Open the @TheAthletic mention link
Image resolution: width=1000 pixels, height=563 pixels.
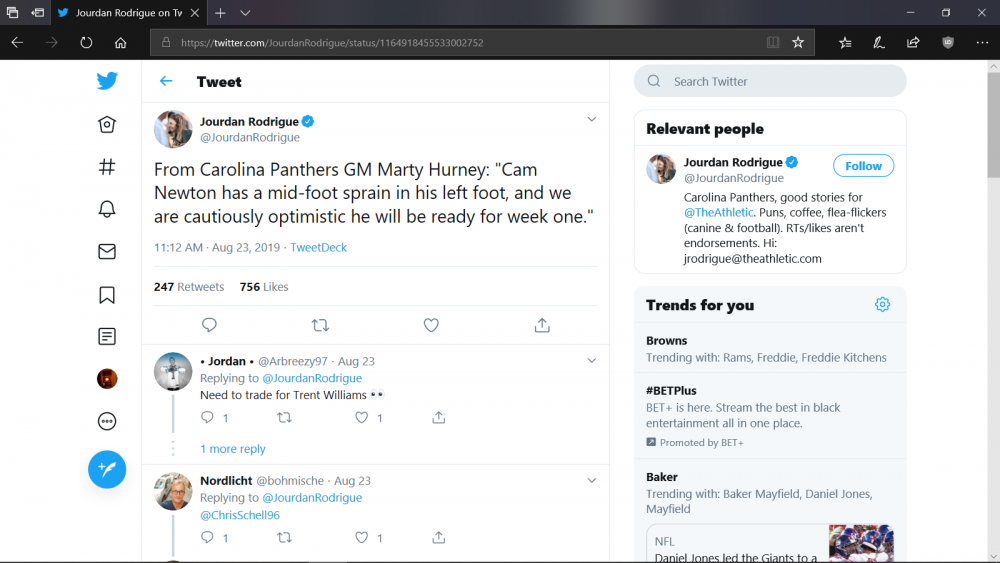pos(719,212)
